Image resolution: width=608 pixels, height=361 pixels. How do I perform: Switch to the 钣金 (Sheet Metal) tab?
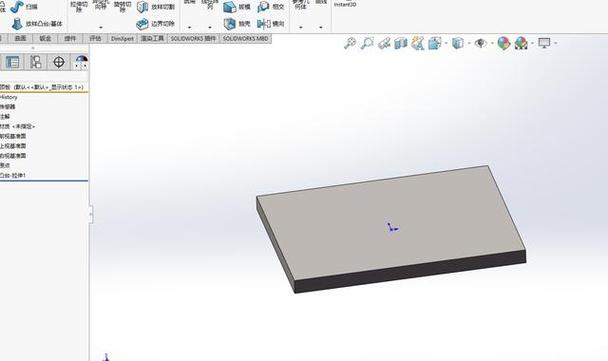pyautogui.click(x=45, y=38)
